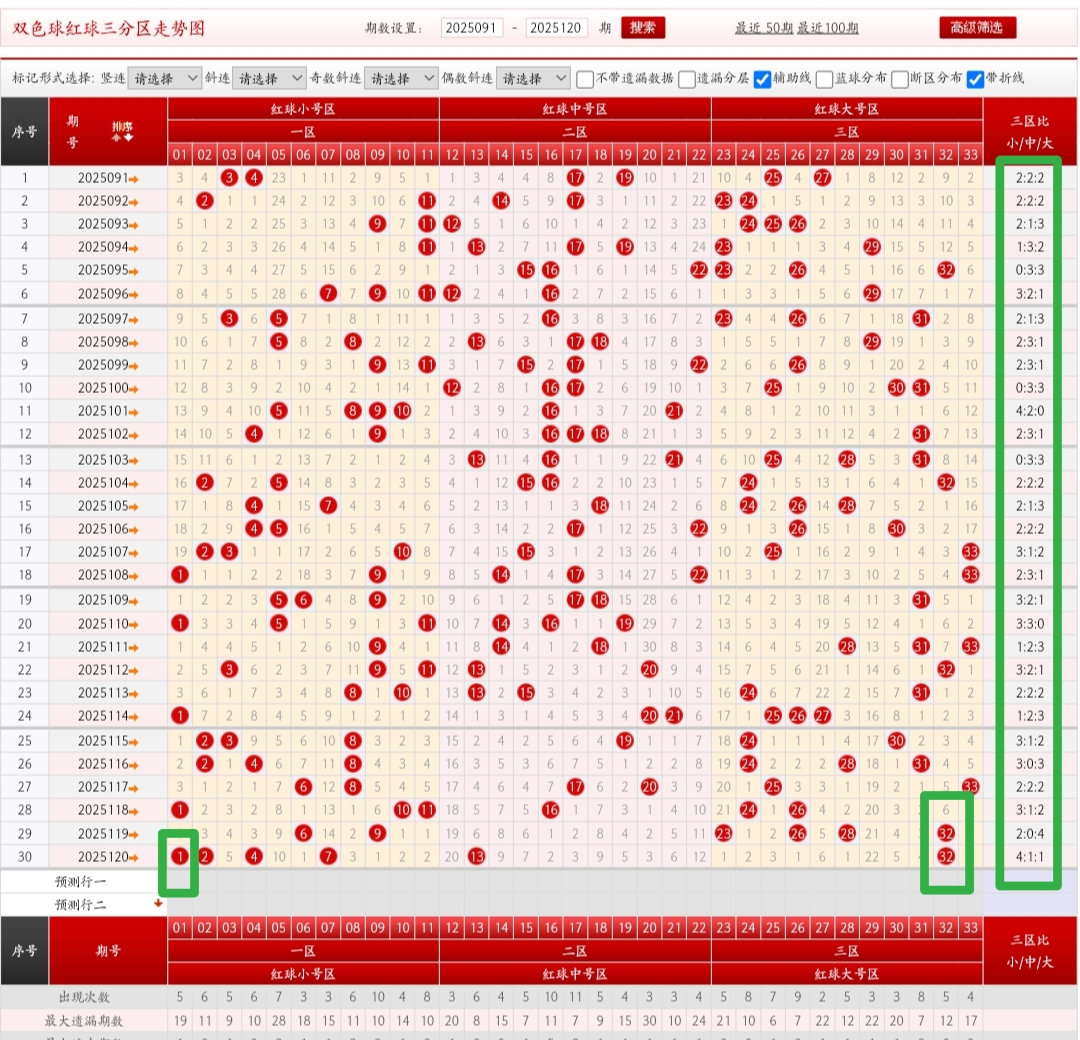Click the red 搜索 button

tap(643, 28)
